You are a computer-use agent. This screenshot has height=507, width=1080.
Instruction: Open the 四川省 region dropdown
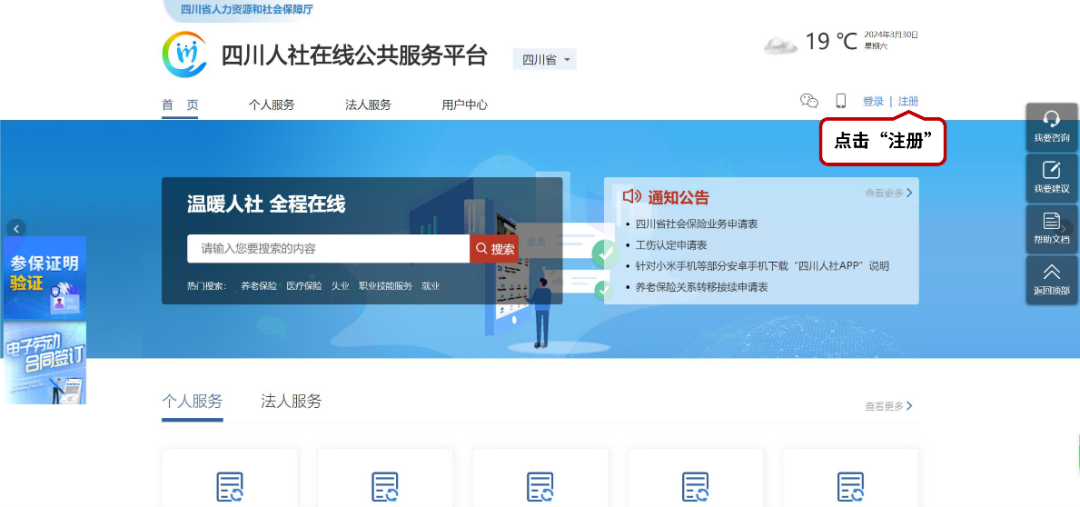coord(545,59)
